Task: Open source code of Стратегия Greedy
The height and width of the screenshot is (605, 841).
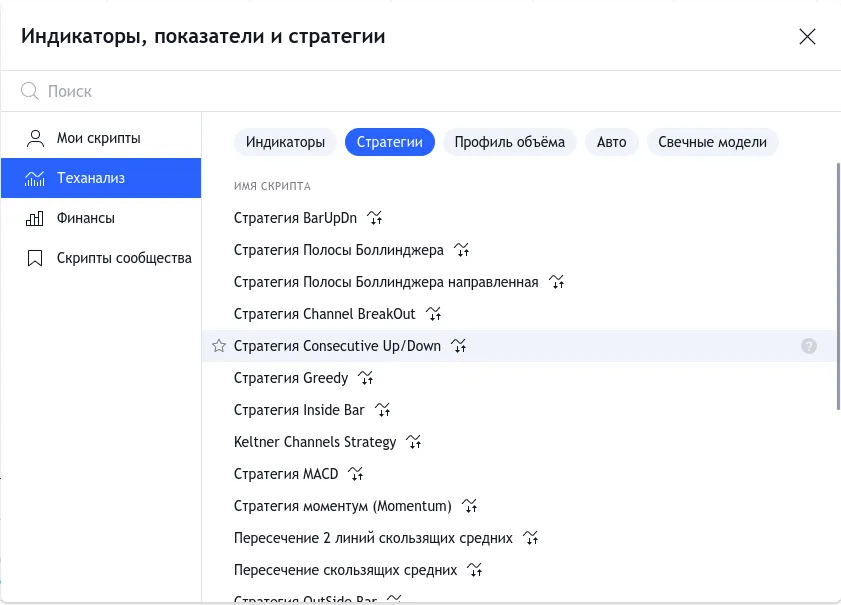Action: click(366, 378)
